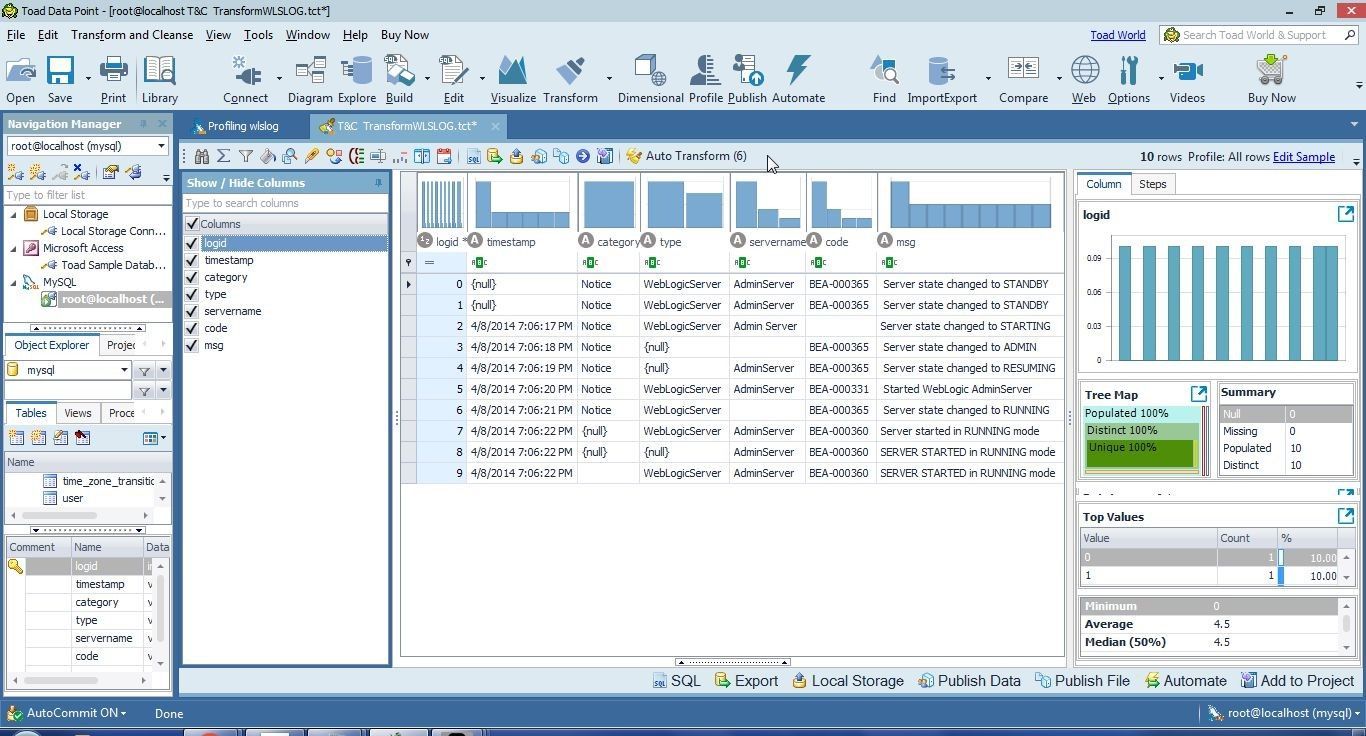Screen dimensions: 1366x736
Task: Click the highlighter icon in transform toolbar
Action: (311, 156)
